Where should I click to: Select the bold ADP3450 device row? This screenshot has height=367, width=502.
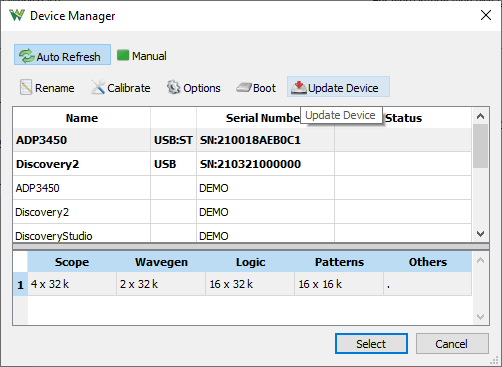pos(242,140)
